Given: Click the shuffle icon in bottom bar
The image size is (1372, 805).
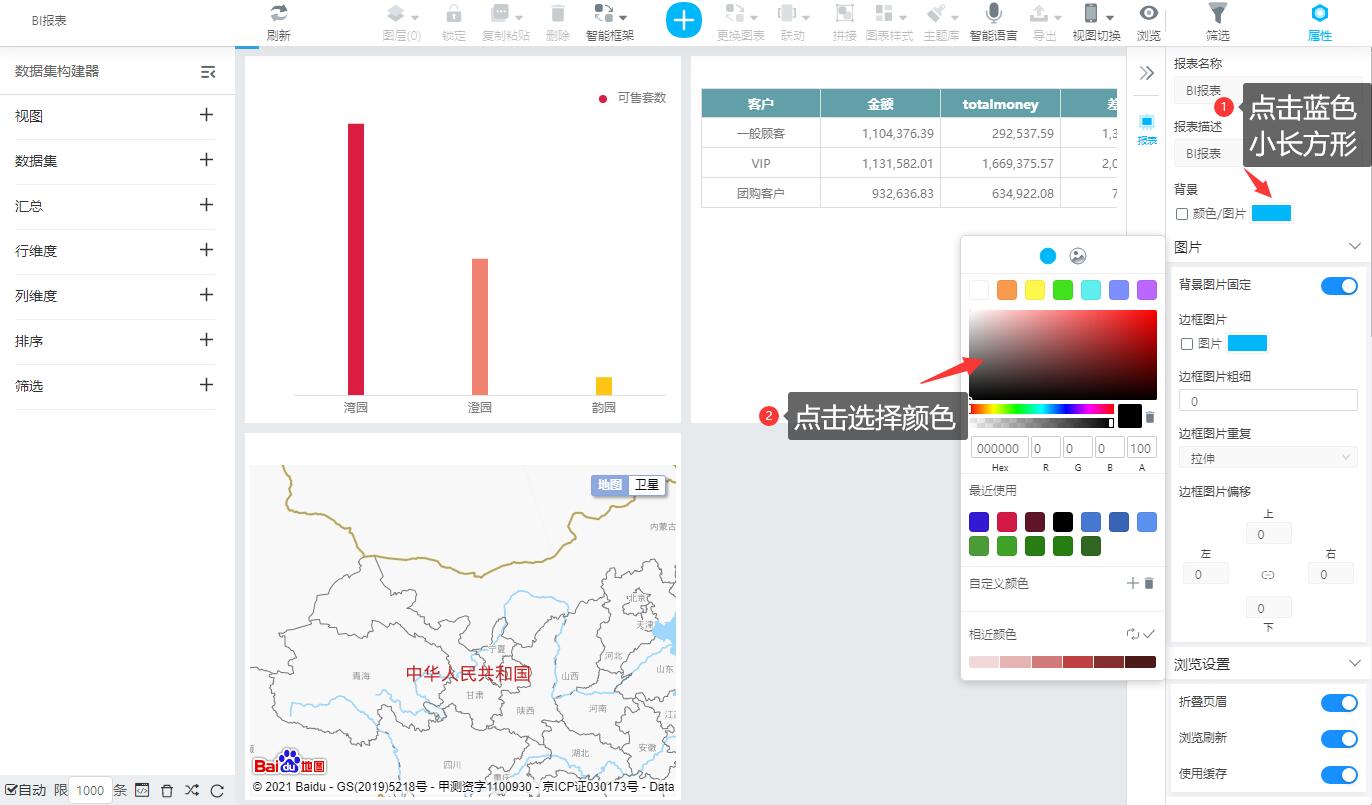Looking at the screenshot, I should click(x=192, y=790).
